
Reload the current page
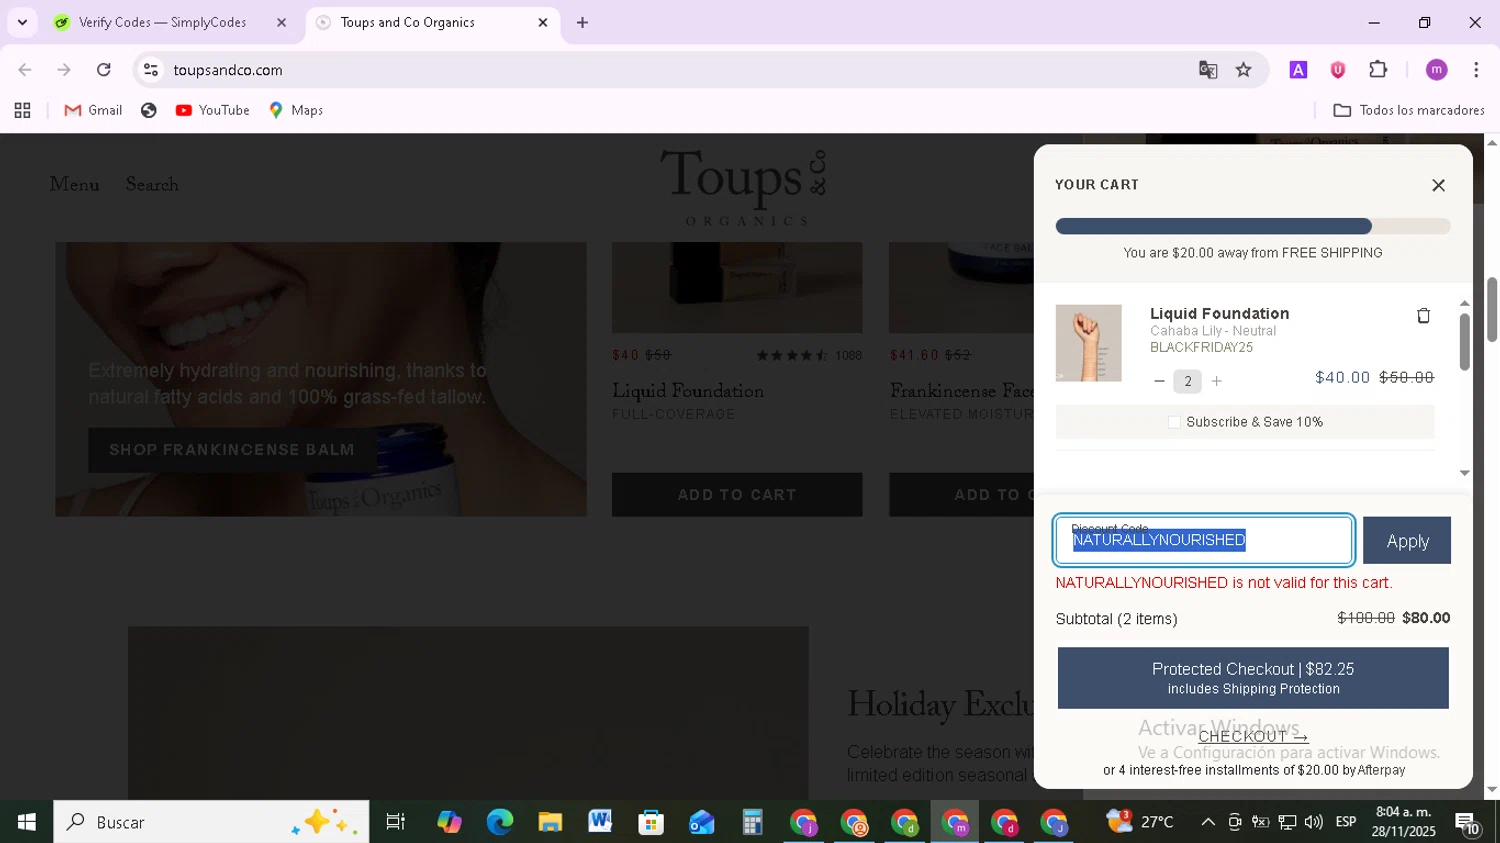(x=104, y=70)
